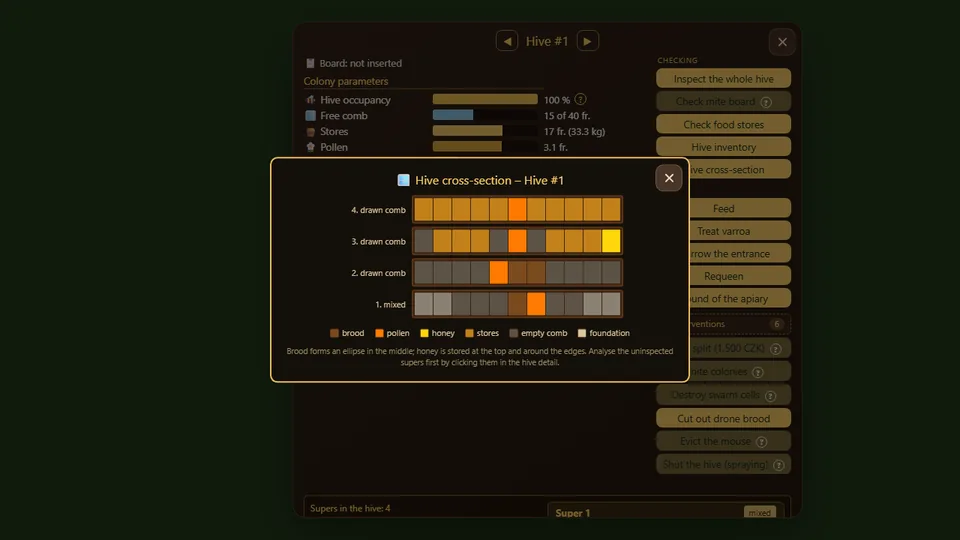Go to the previous hive with the left arrow
This screenshot has height=540, width=960.
click(x=507, y=41)
